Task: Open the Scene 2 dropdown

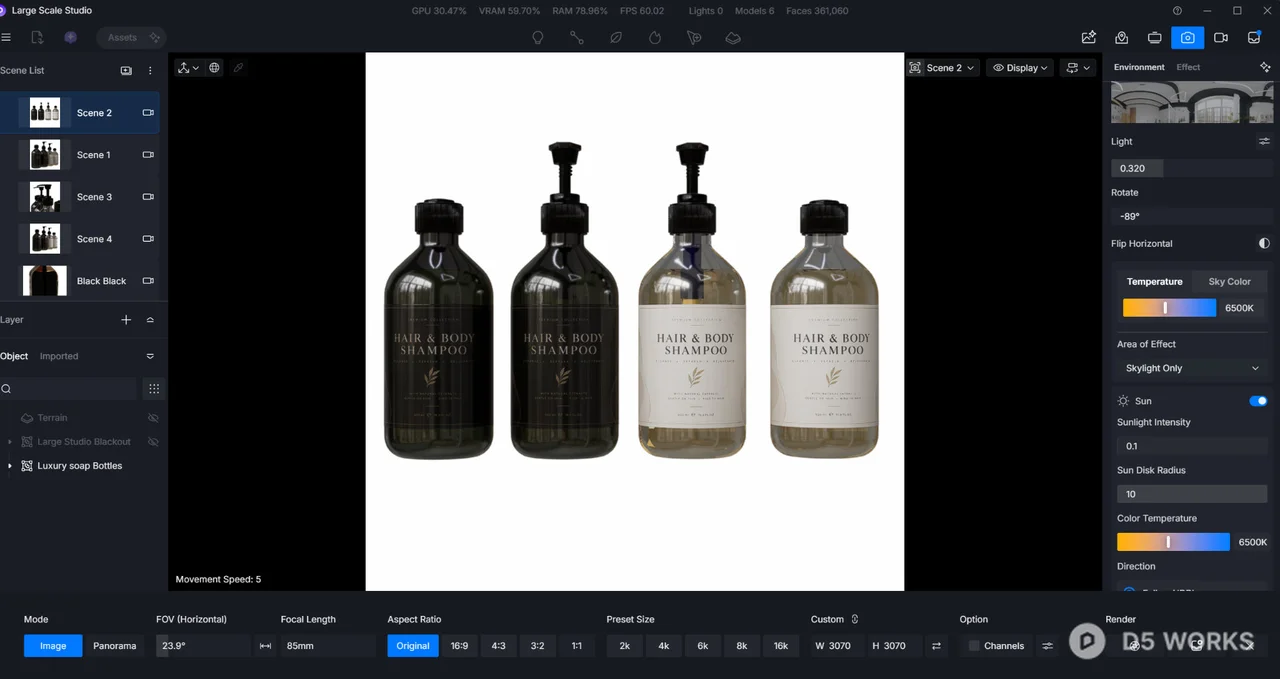Action: pos(950,68)
